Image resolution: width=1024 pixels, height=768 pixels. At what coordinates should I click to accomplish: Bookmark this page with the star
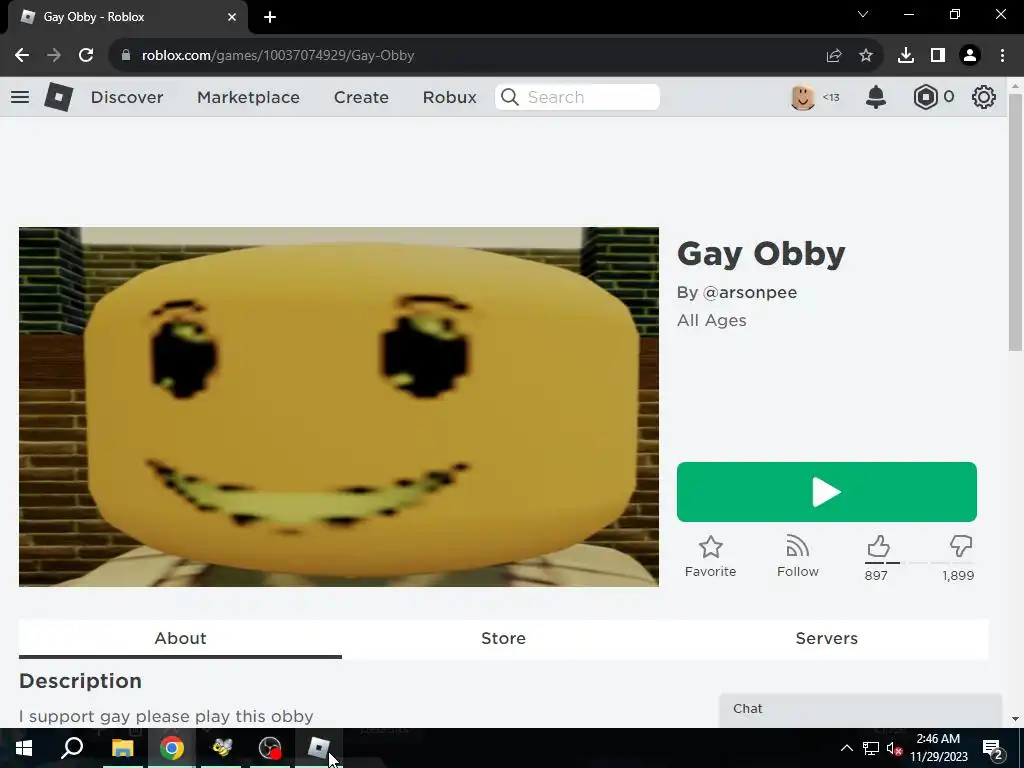point(866,56)
